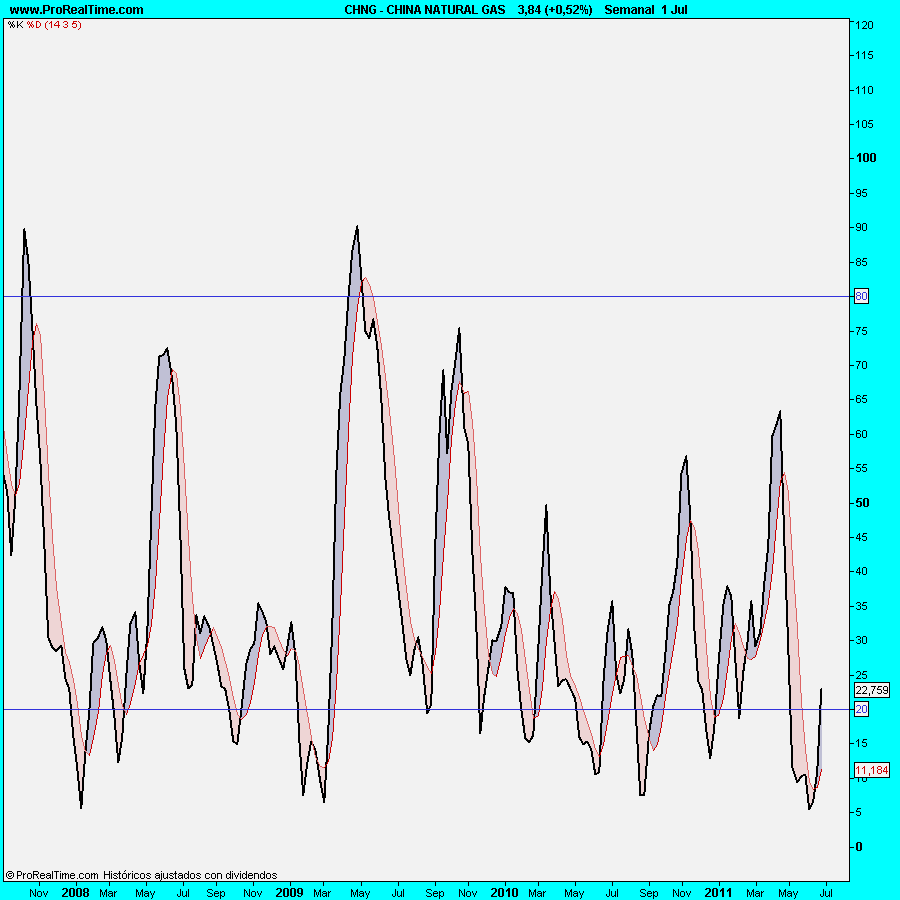
Task: Click the 35 axis label
Action: pyautogui.click(x=862, y=606)
